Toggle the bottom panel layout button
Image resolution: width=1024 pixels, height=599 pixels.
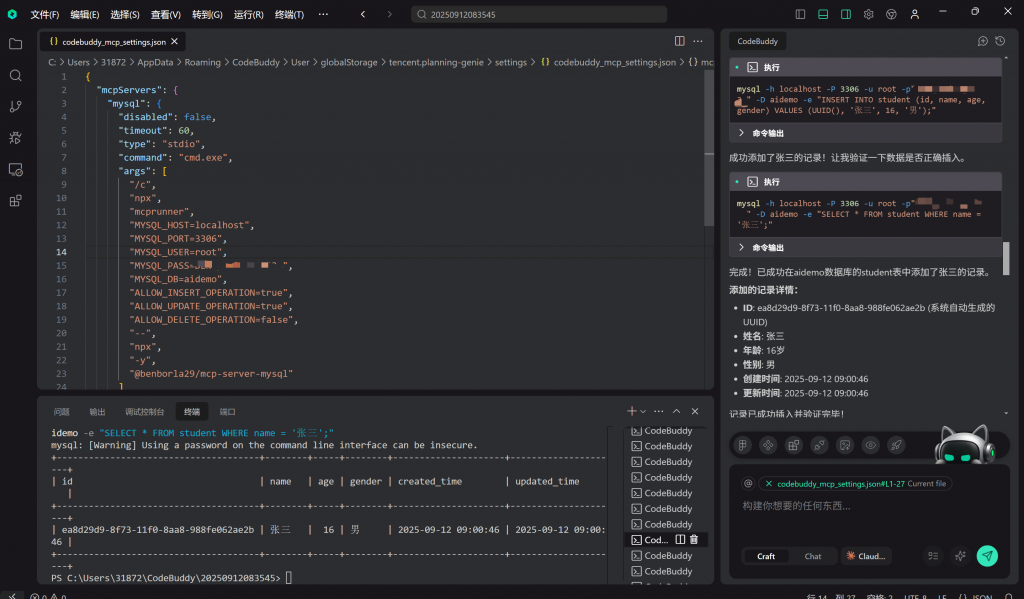(823, 15)
